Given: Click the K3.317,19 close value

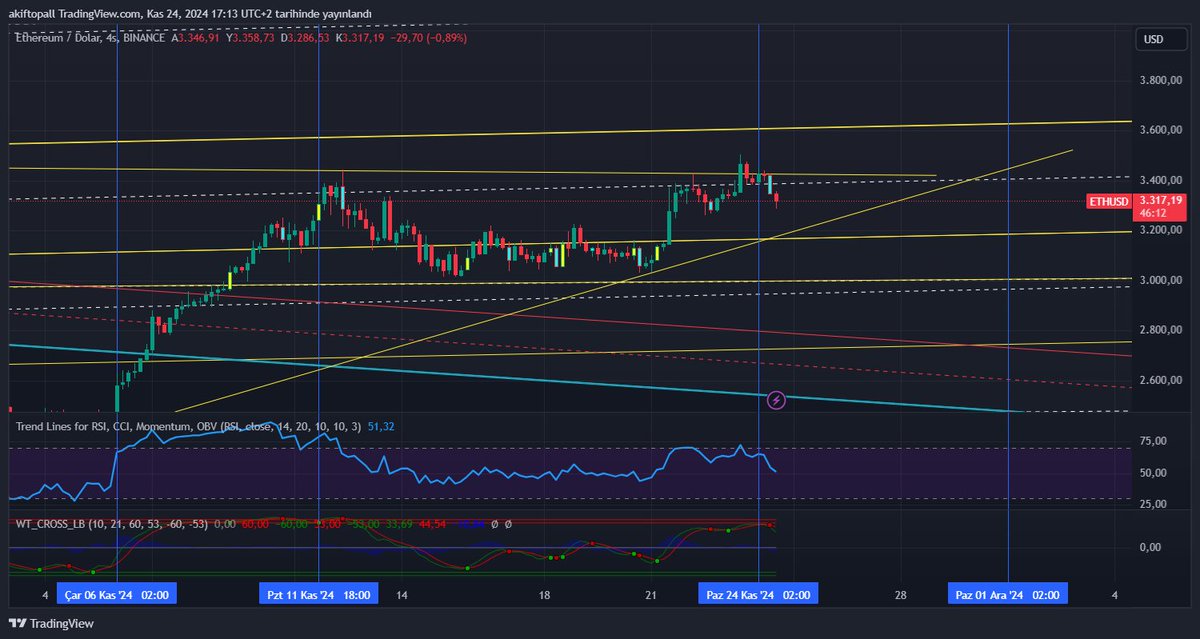Looking at the screenshot, I should pyautogui.click(x=359, y=38).
